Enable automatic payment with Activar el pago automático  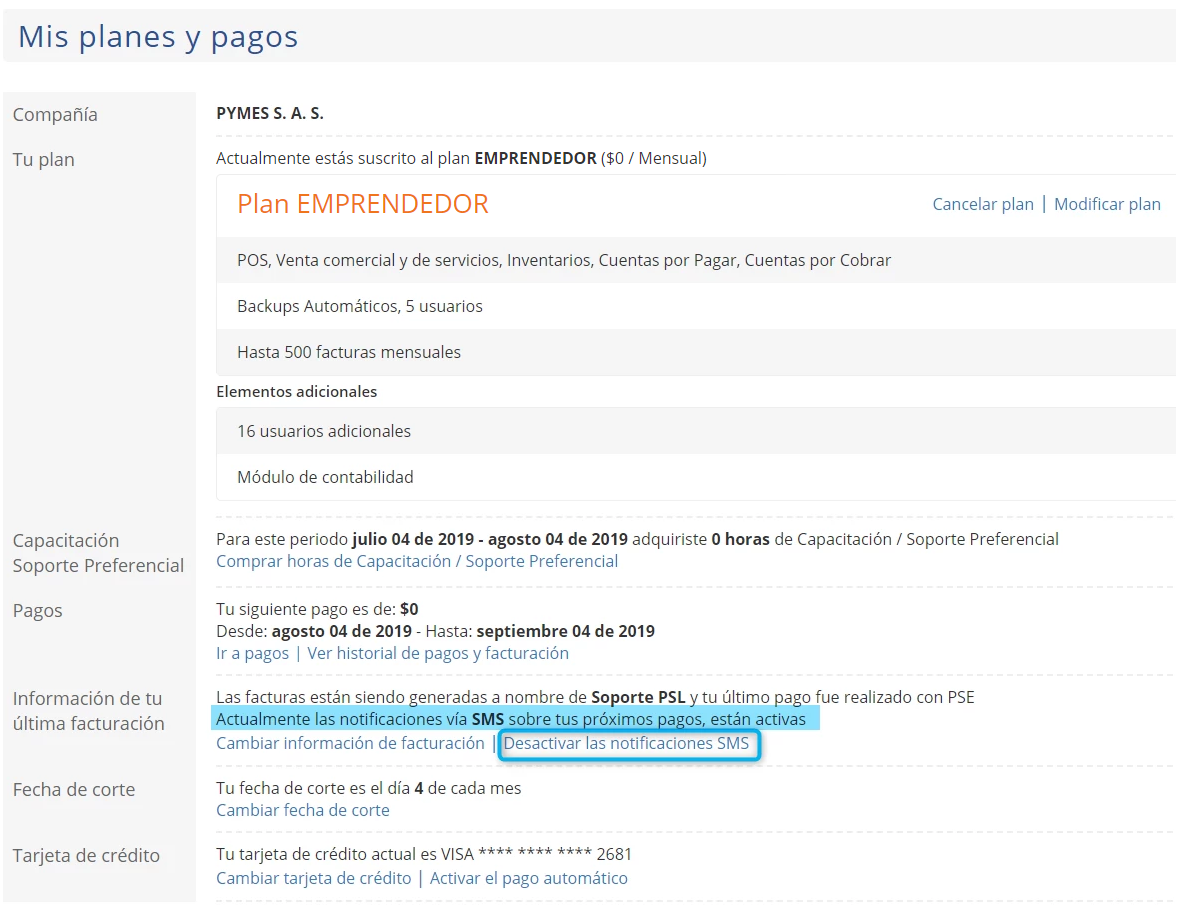point(529,878)
